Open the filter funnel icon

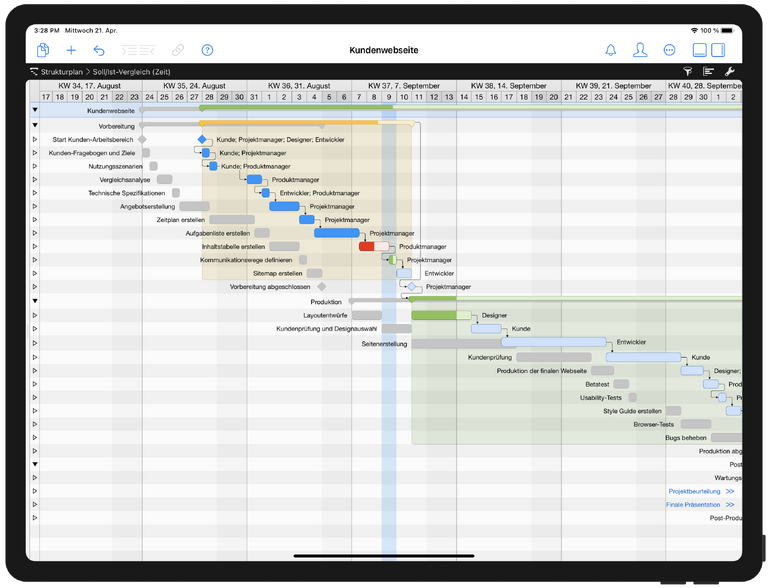(688, 72)
